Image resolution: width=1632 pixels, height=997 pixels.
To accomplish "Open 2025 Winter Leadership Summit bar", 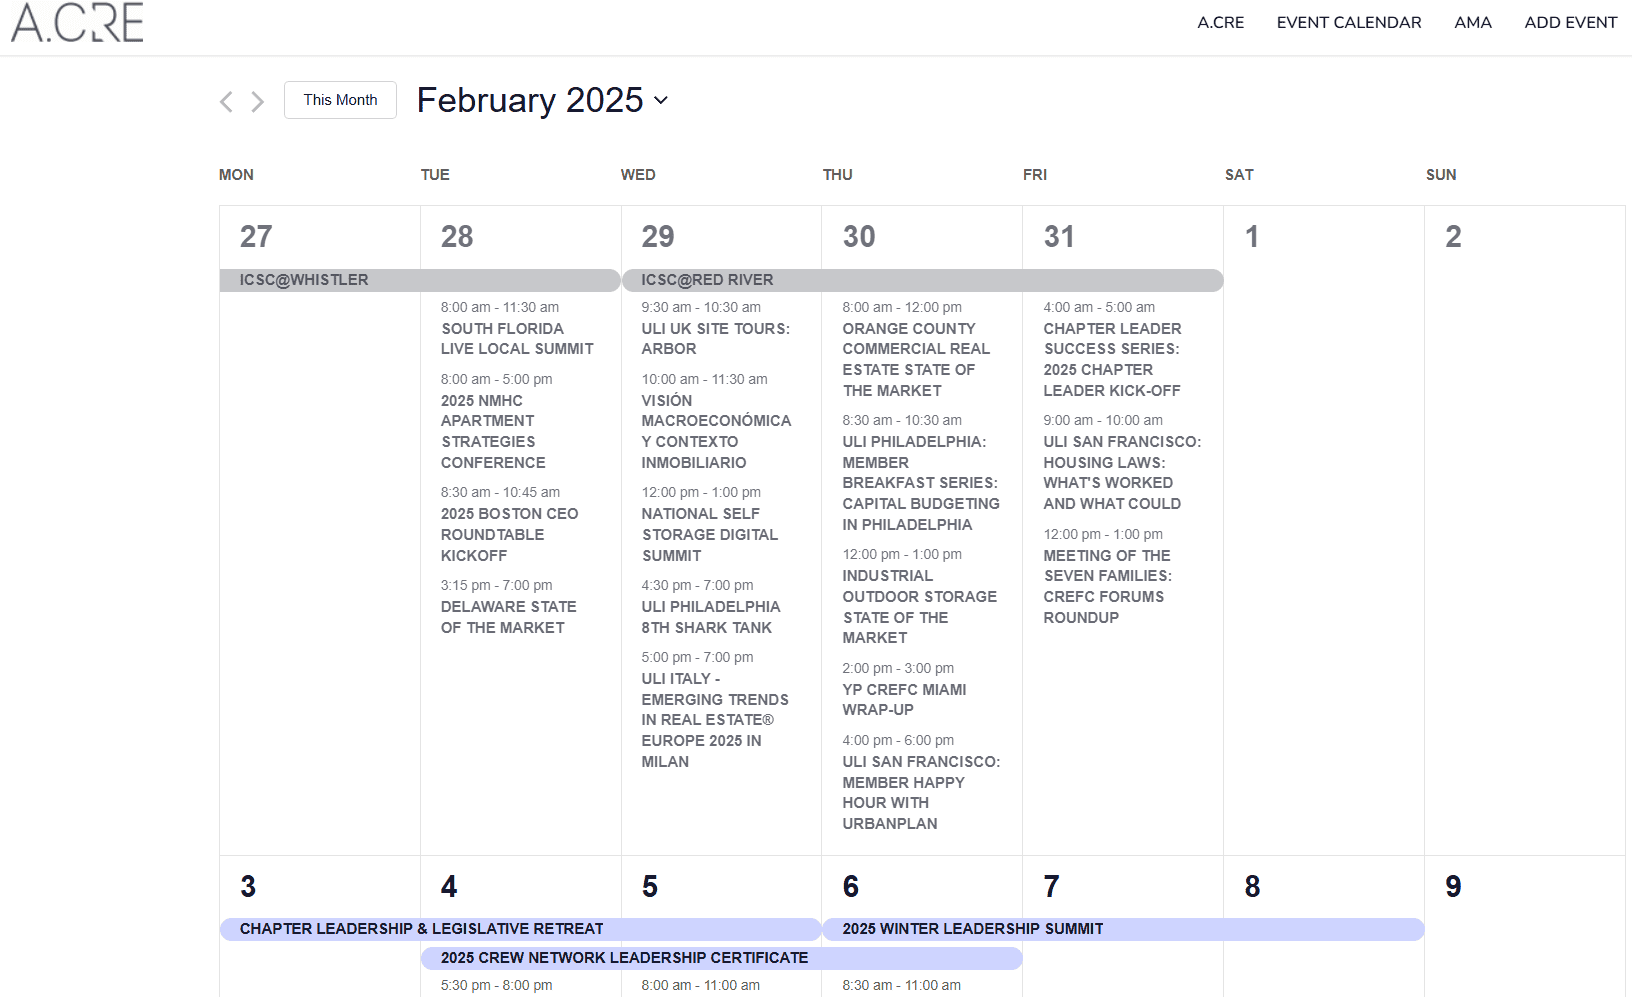I will tap(1123, 929).
